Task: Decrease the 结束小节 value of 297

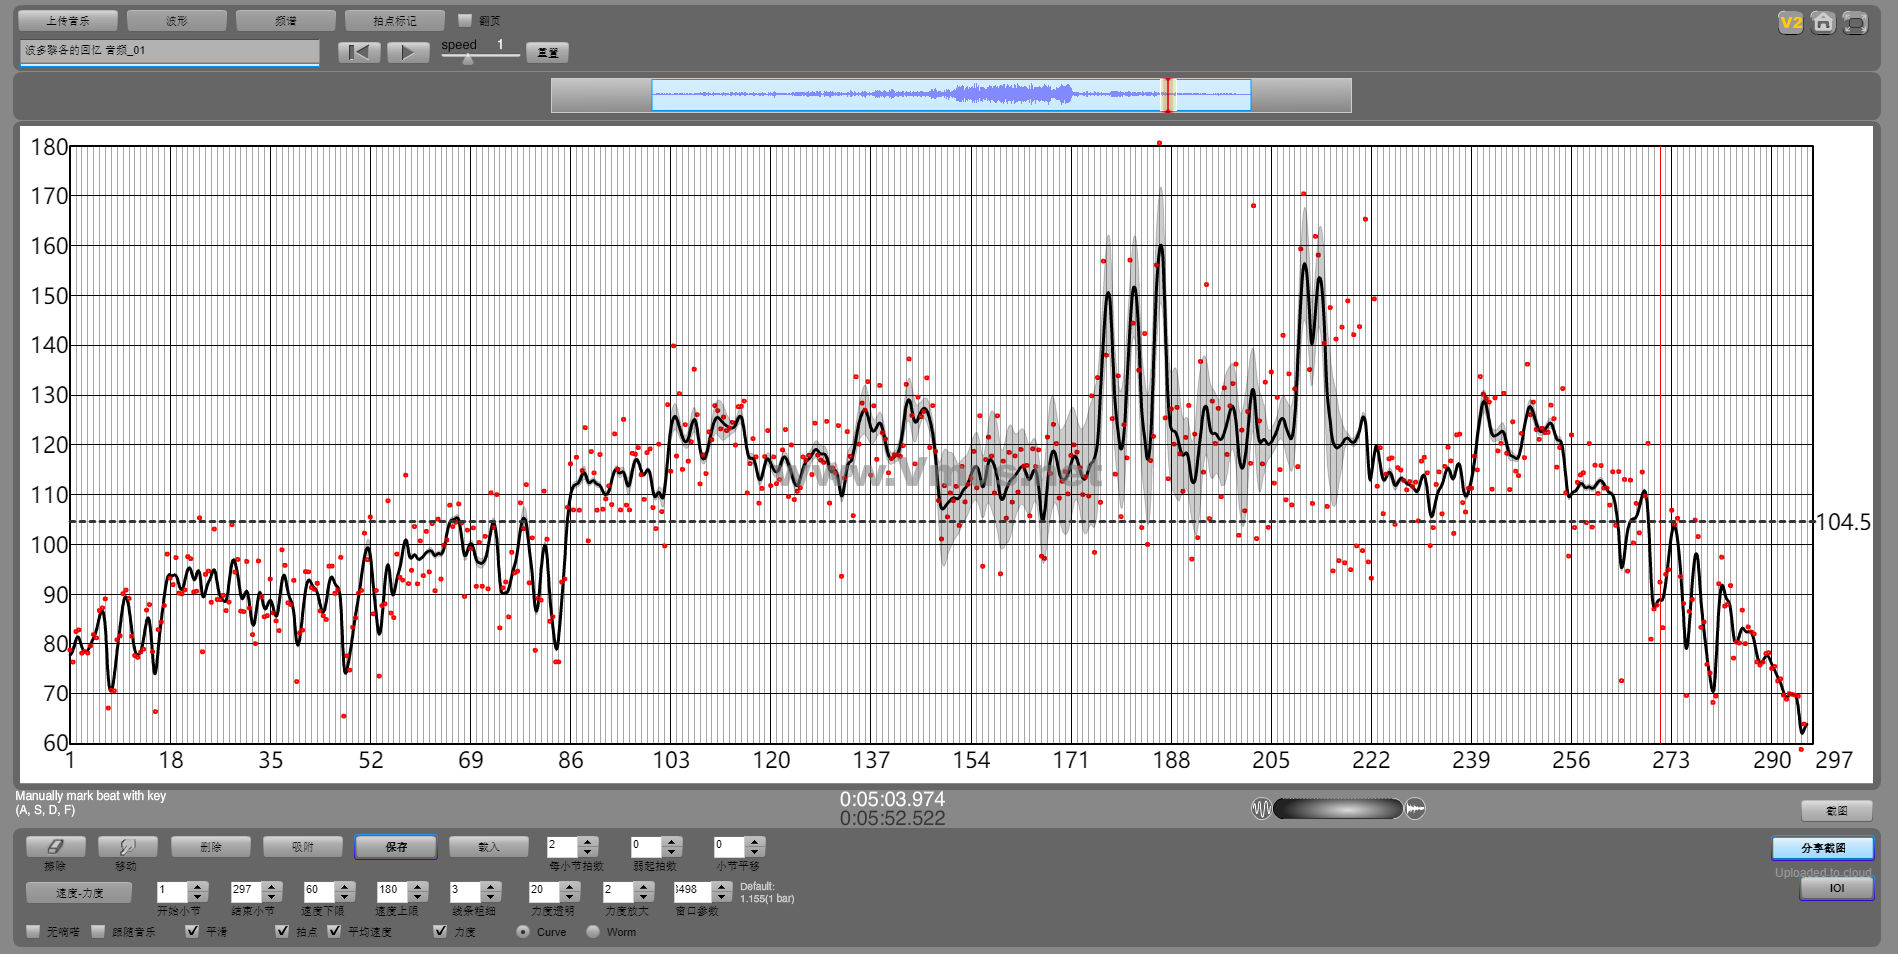Action: point(272,896)
